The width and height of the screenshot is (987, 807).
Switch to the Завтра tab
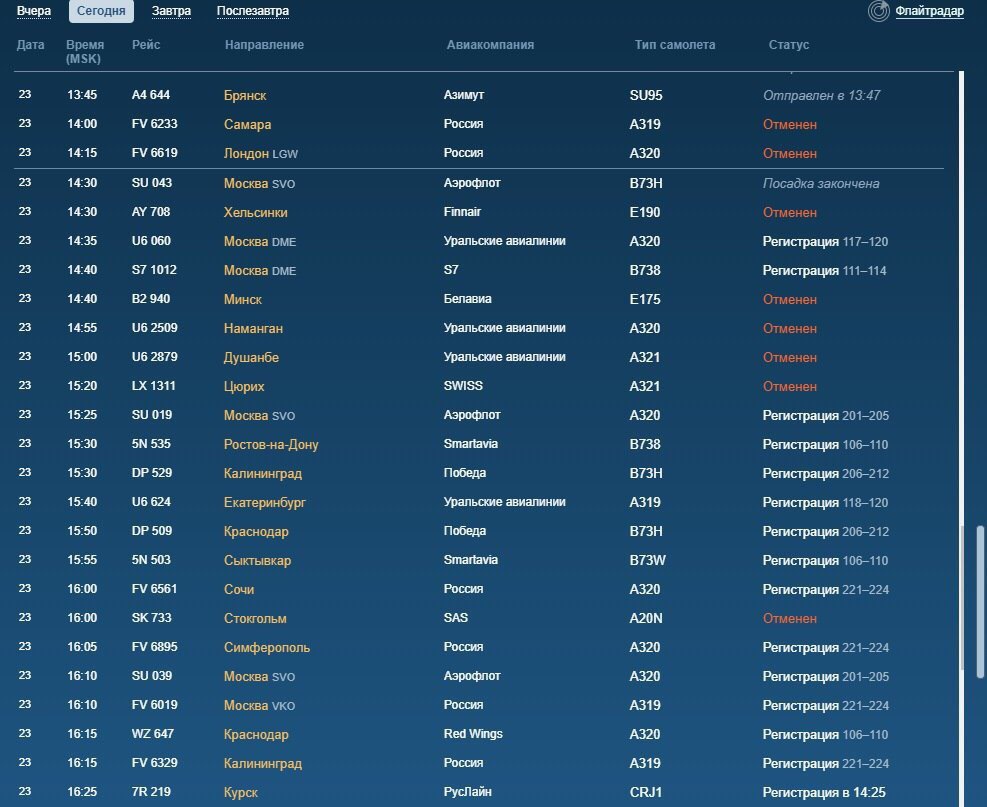click(x=171, y=11)
